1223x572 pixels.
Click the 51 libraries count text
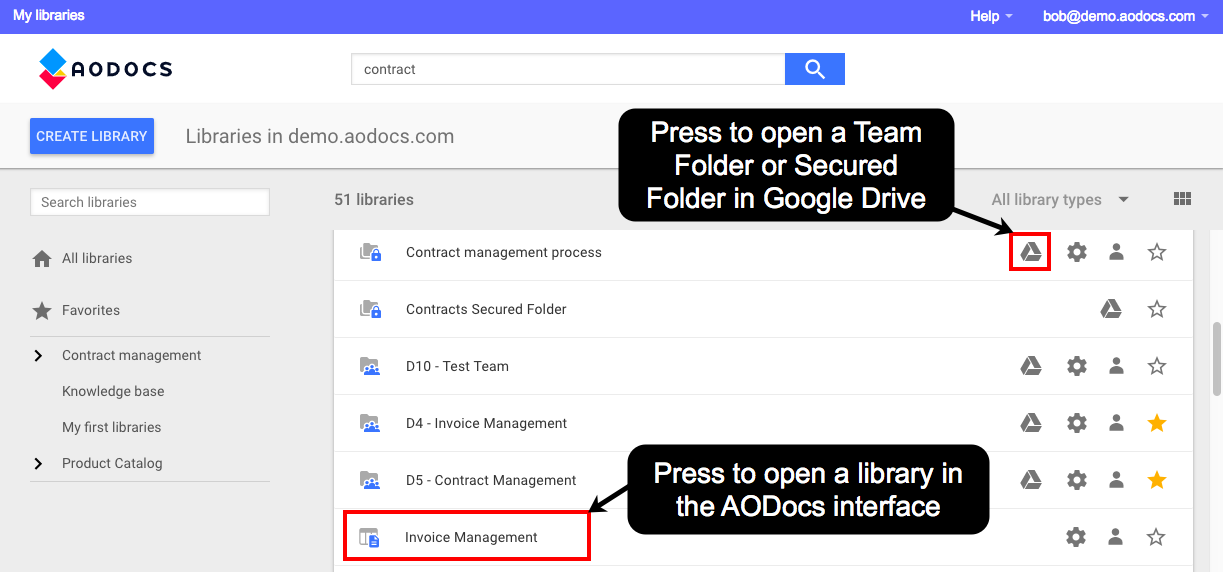pyautogui.click(x=374, y=199)
